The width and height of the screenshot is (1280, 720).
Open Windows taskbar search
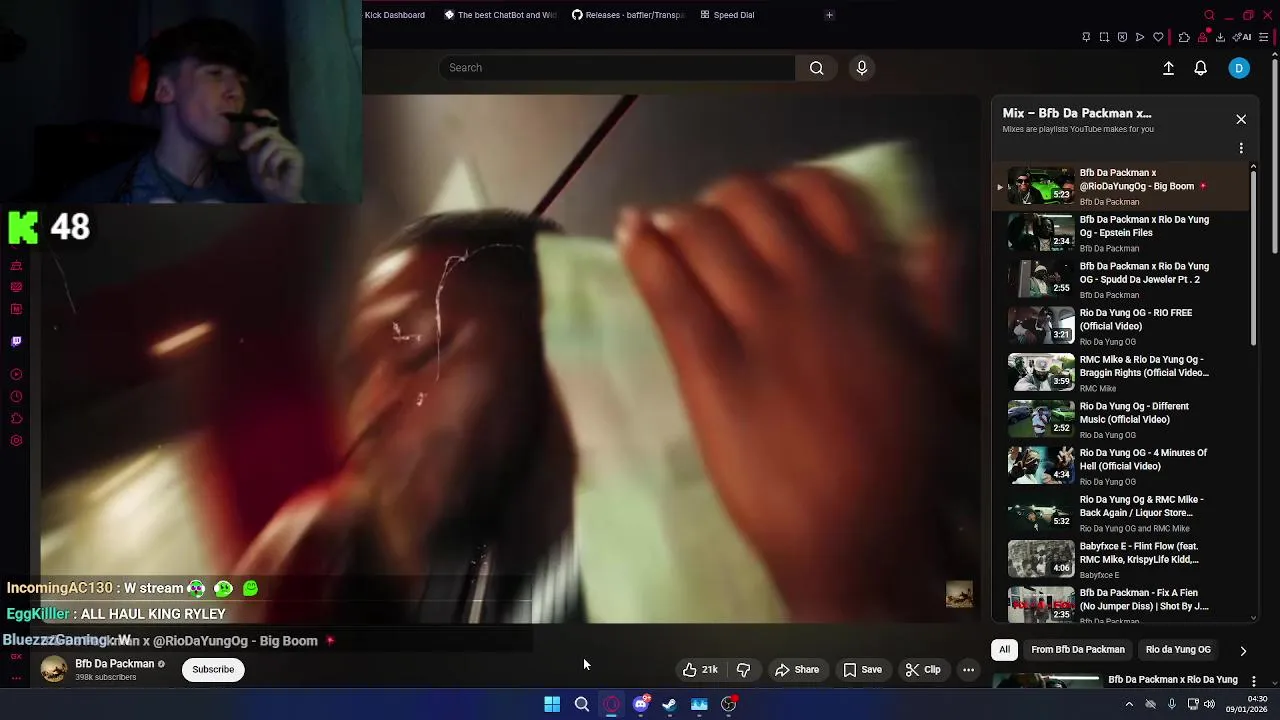click(581, 704)
